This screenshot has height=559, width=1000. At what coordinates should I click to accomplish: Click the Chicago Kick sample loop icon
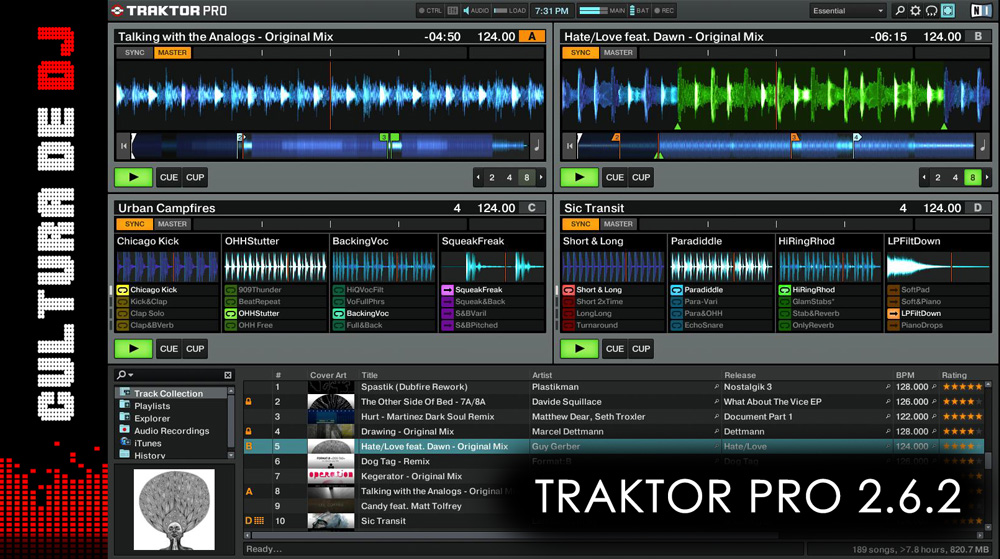(x=122, y=290)
